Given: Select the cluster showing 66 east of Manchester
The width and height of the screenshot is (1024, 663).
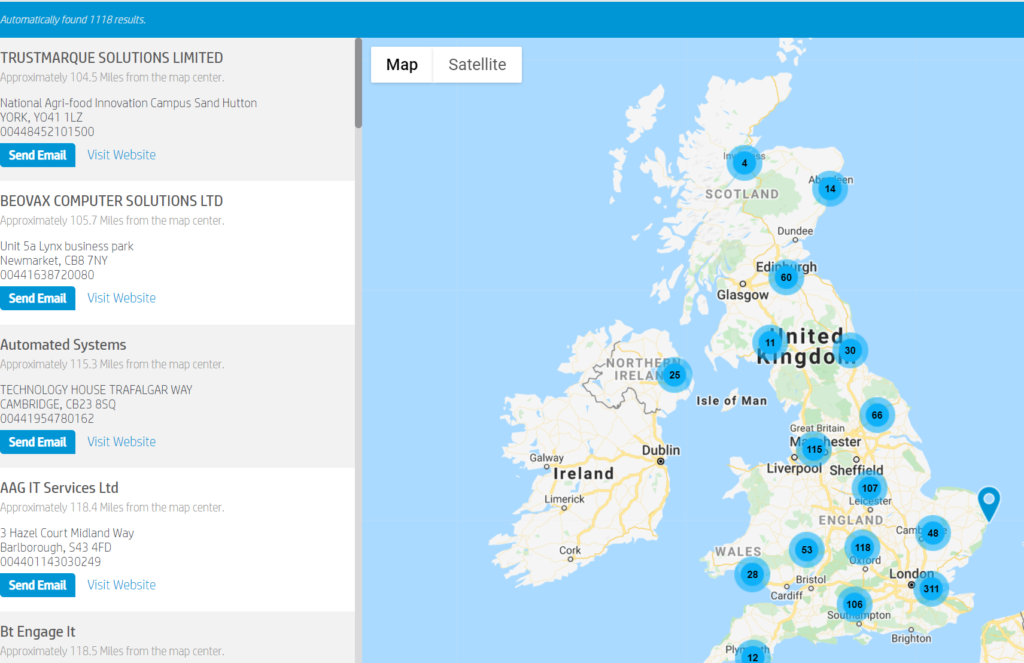Looking at the screenshot, I should pyautogui.click(x=876, y=414).
